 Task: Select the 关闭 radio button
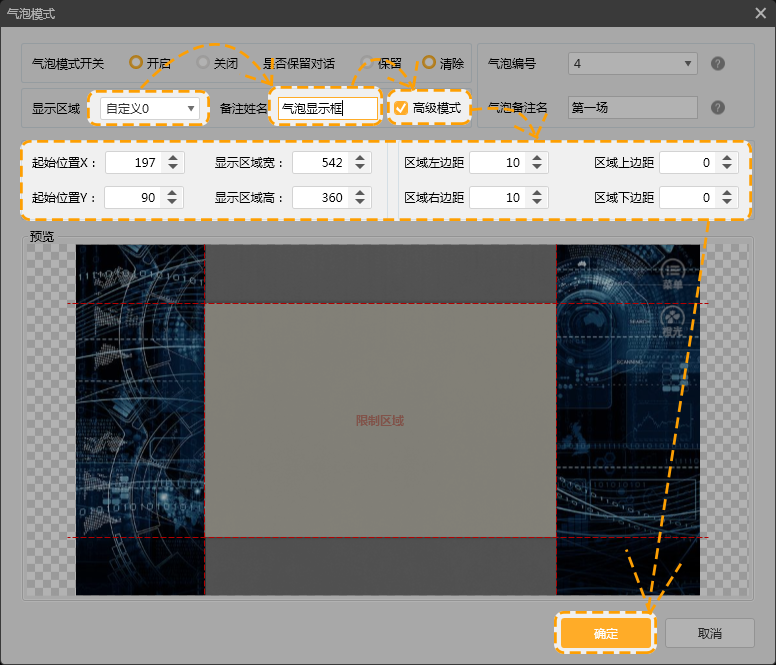pos(203,63)
